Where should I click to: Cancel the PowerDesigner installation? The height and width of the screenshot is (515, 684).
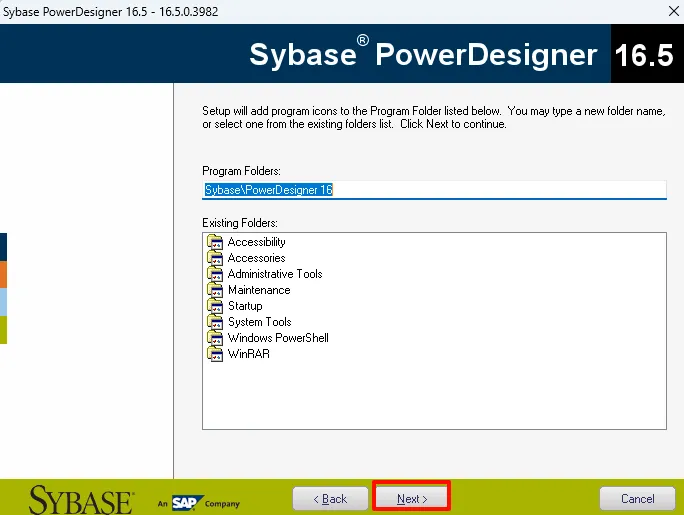pos(637,498)
